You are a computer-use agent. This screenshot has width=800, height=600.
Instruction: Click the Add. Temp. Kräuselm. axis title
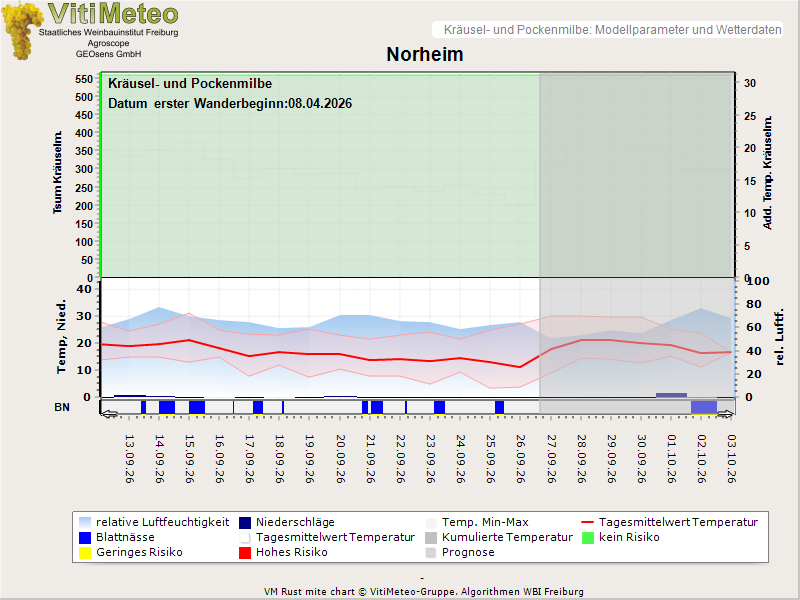[767, 172]
